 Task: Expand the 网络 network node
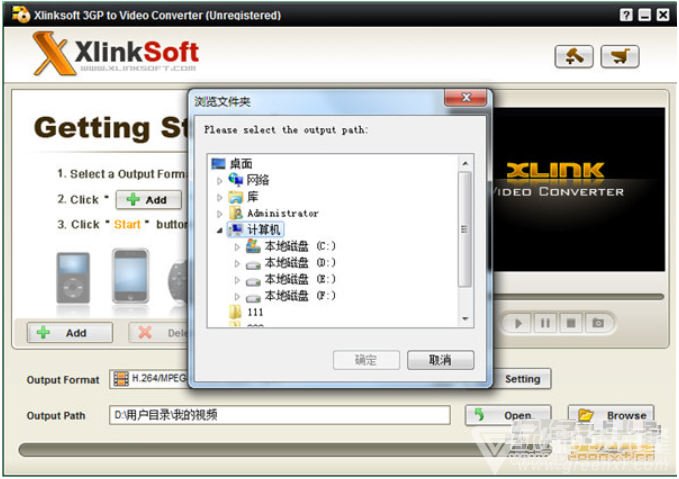(x=220, y=181)
